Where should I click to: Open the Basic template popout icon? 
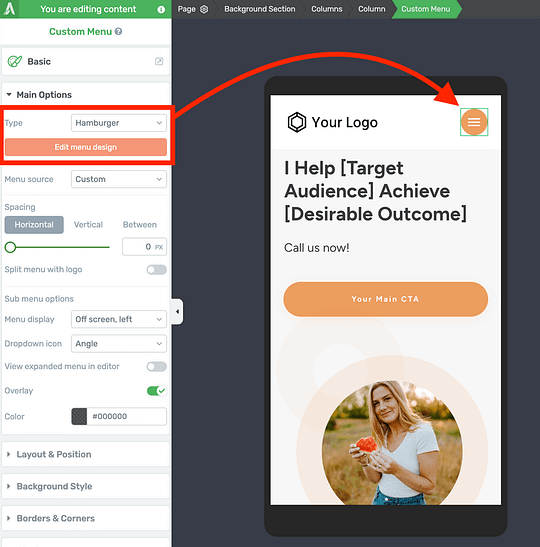click(x=159, y=61)
